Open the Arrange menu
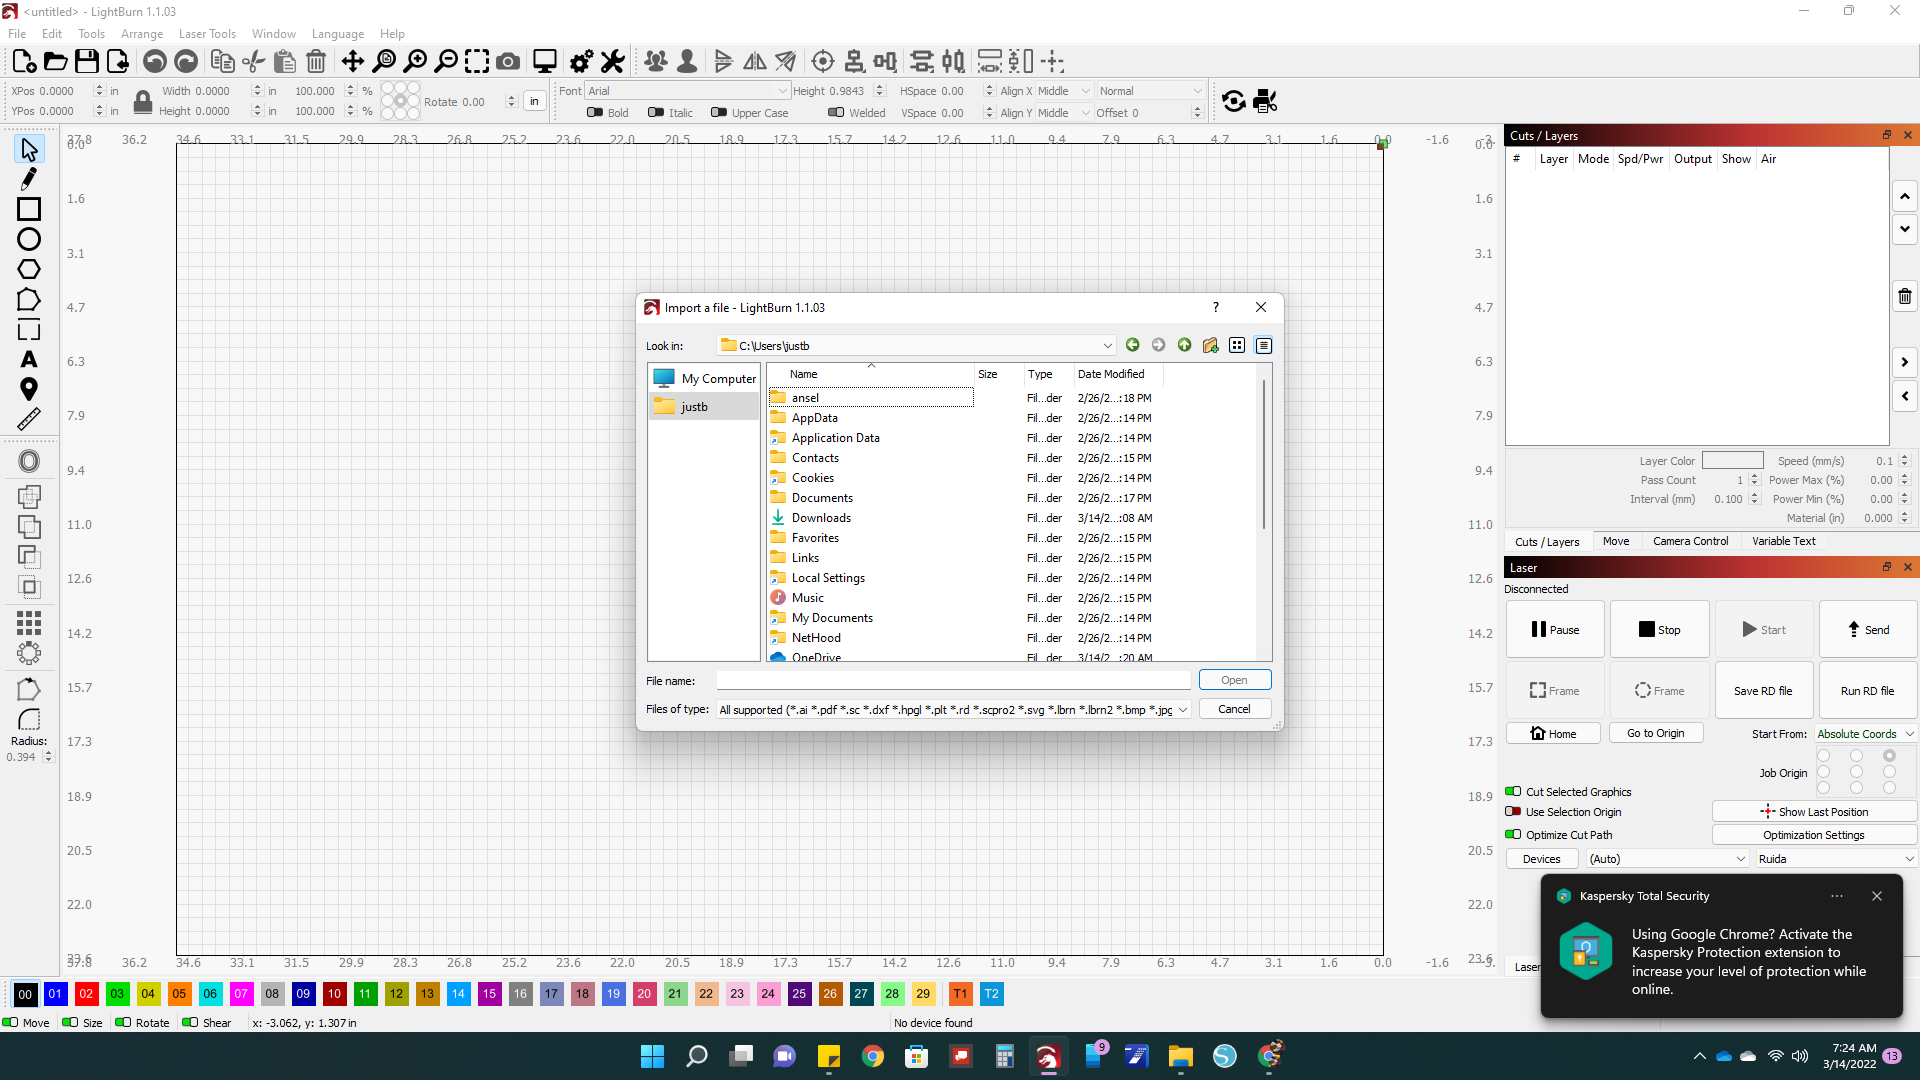Viewport: 1920px width, 1080px height. pos(142,34)
